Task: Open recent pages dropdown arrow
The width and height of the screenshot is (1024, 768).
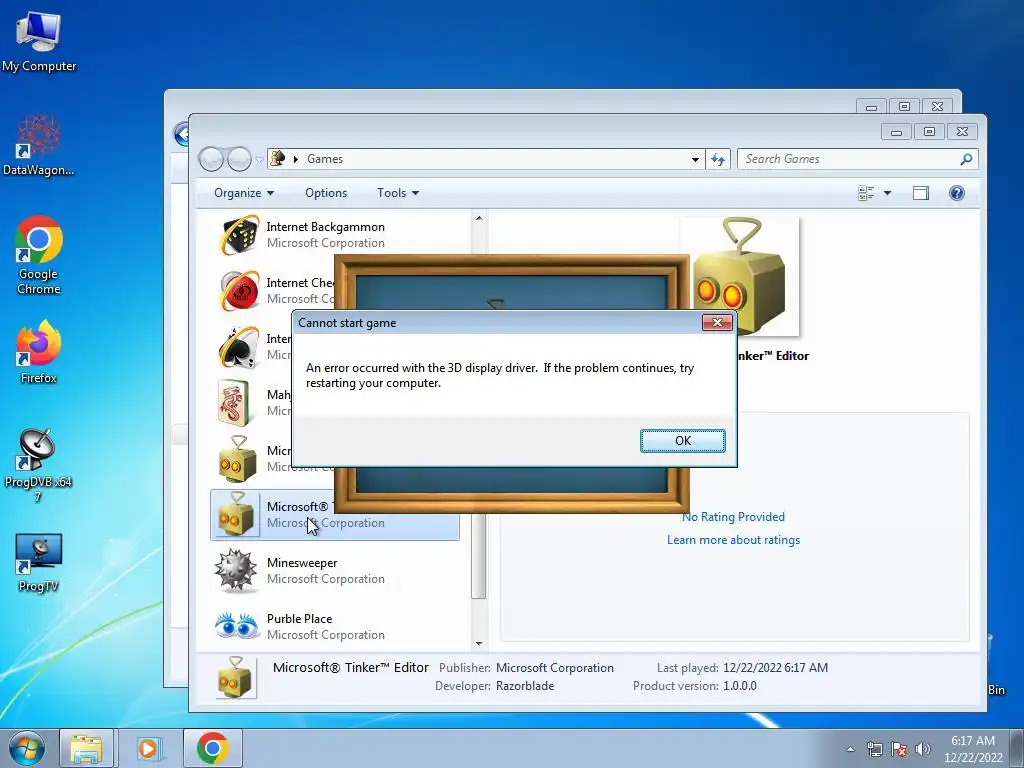Action: pos(259,159)
